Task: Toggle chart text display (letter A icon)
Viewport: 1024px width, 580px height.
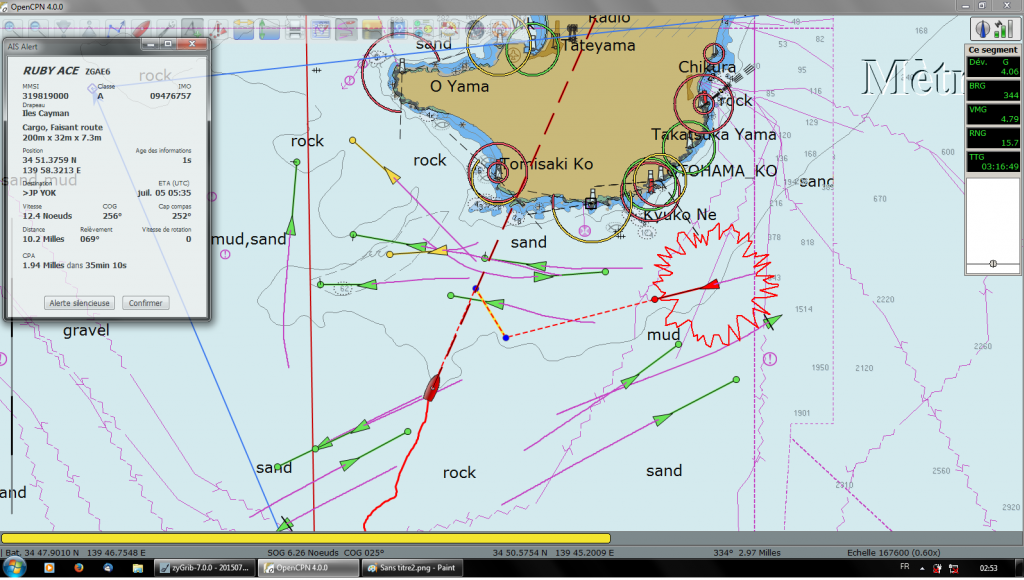Action: pos(192,29)
